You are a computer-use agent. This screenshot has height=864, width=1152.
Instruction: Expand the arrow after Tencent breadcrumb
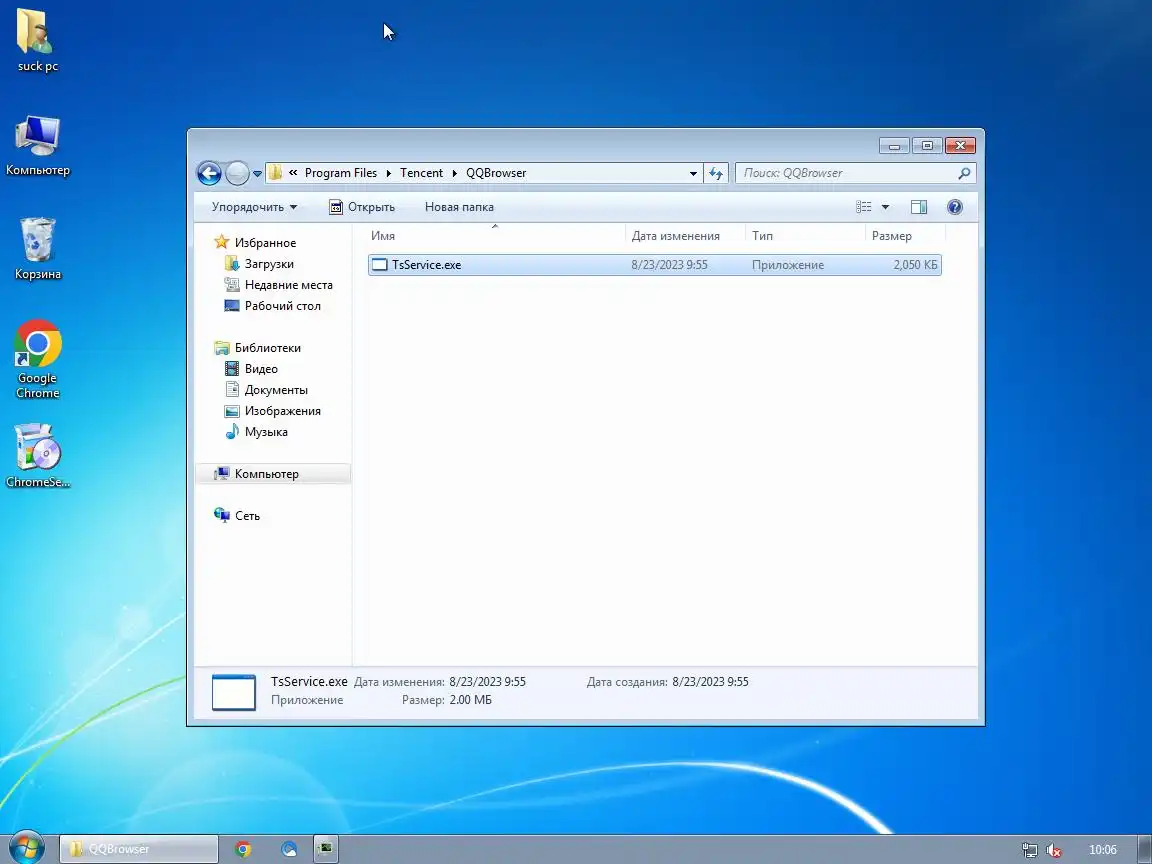(455, 173)
